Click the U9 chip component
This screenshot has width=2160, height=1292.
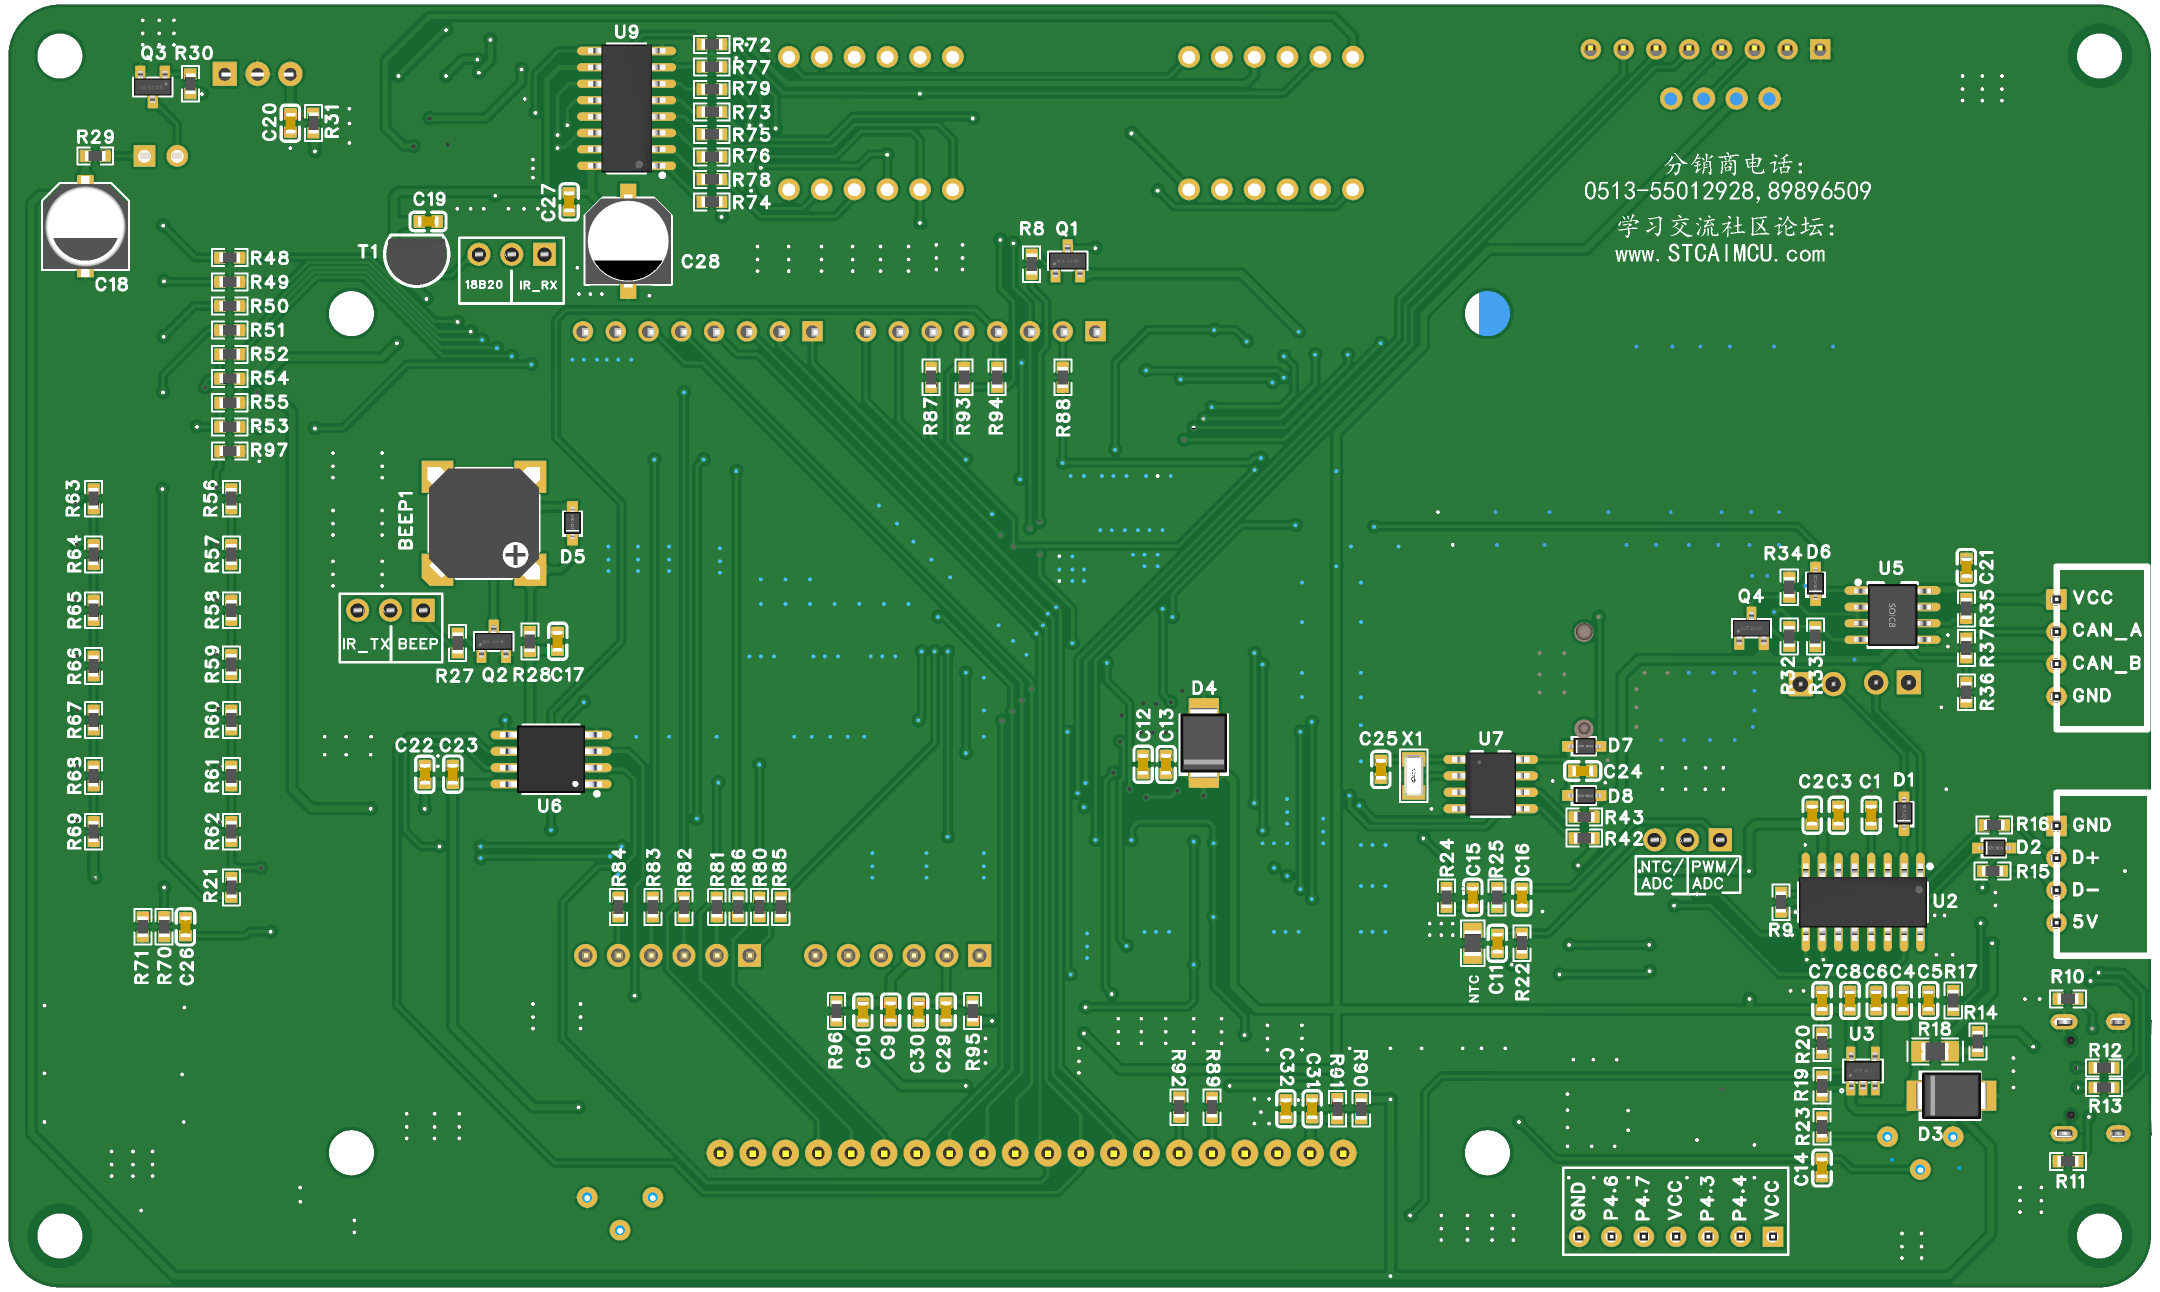click(627, 108)
